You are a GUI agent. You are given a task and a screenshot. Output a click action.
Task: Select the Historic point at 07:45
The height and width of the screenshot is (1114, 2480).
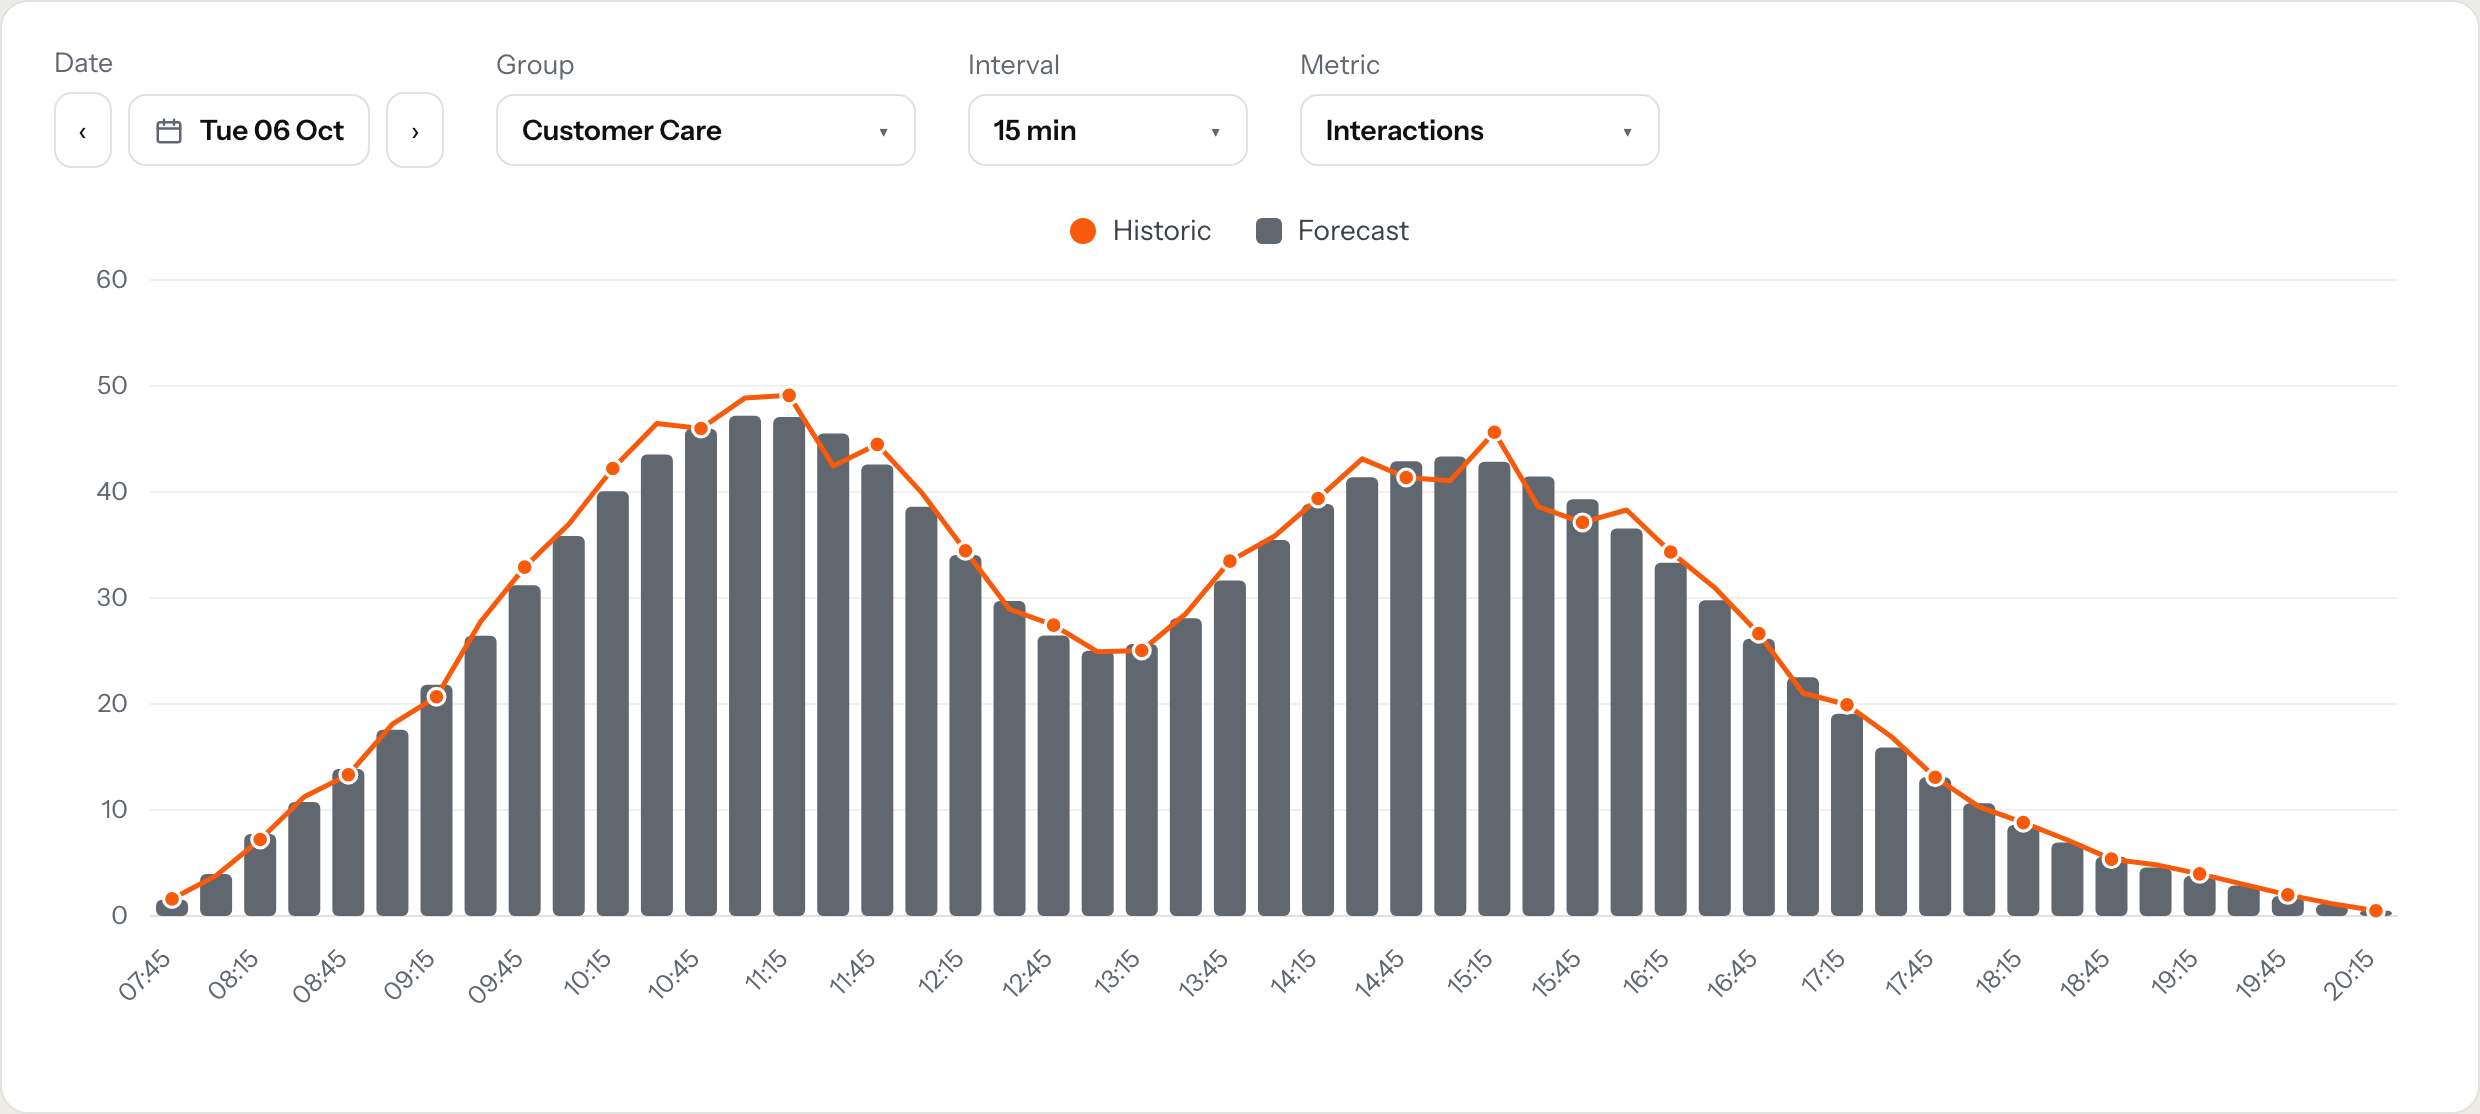click(172, 899)
